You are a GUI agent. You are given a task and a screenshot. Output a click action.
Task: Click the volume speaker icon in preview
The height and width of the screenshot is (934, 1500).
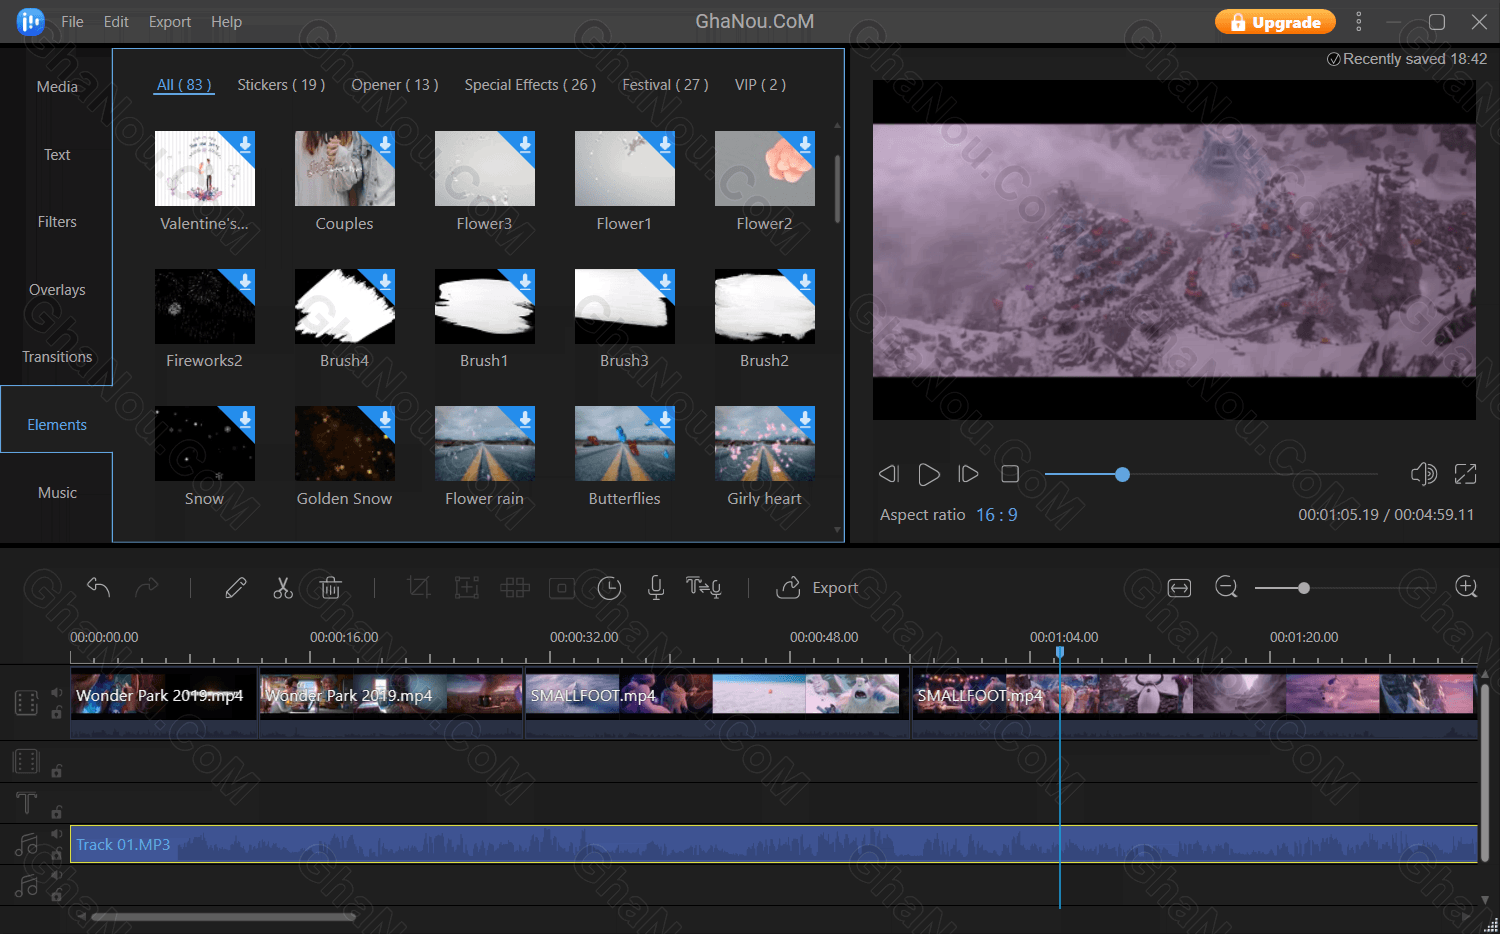1423,474
